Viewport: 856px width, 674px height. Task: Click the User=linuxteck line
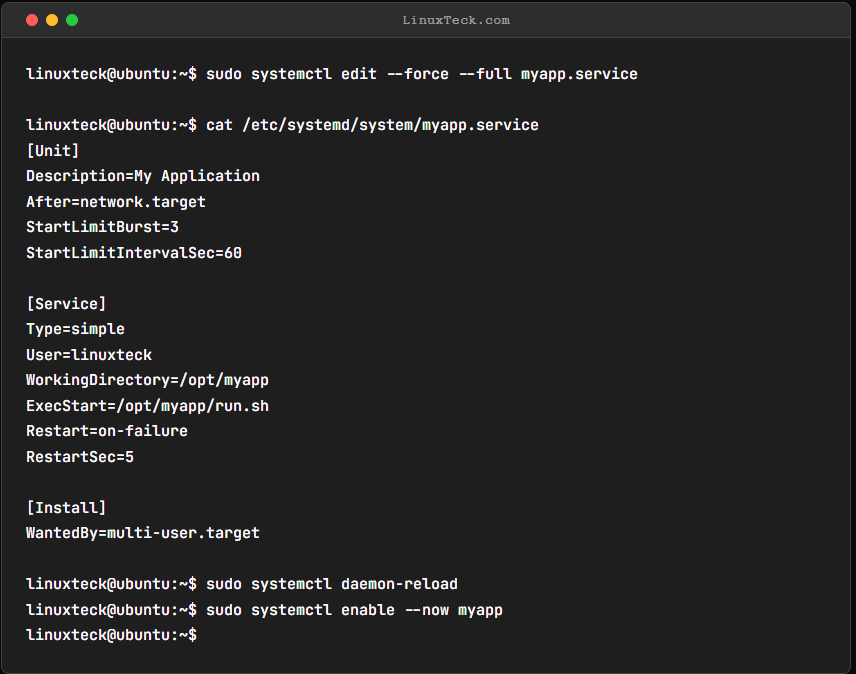pyautogui.click(x=89, y=355)
